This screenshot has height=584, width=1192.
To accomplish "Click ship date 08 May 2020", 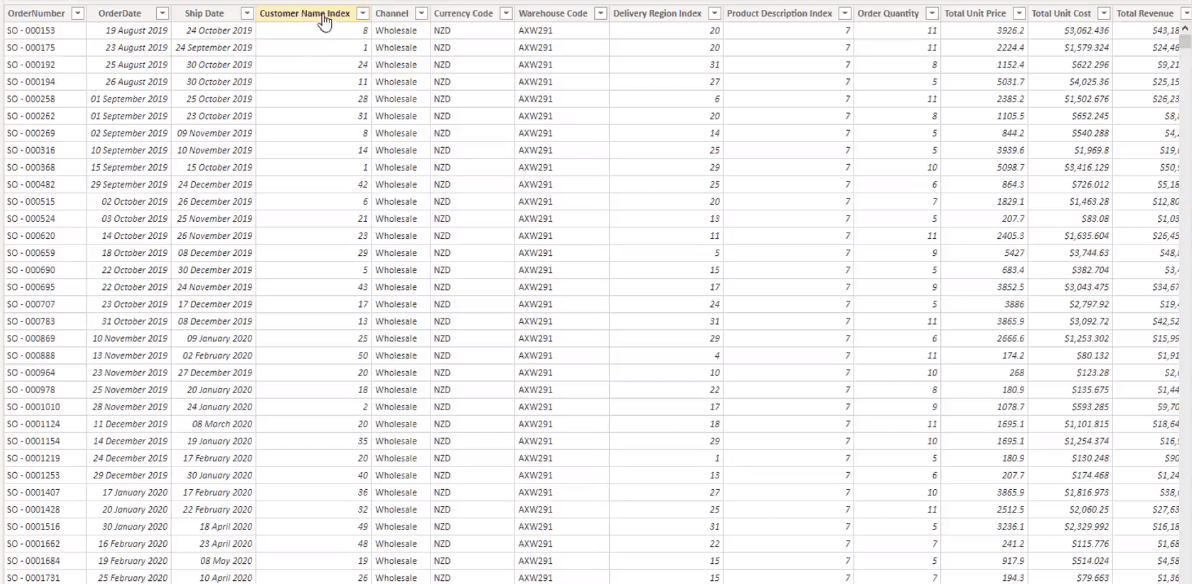I will click(213, 560).
